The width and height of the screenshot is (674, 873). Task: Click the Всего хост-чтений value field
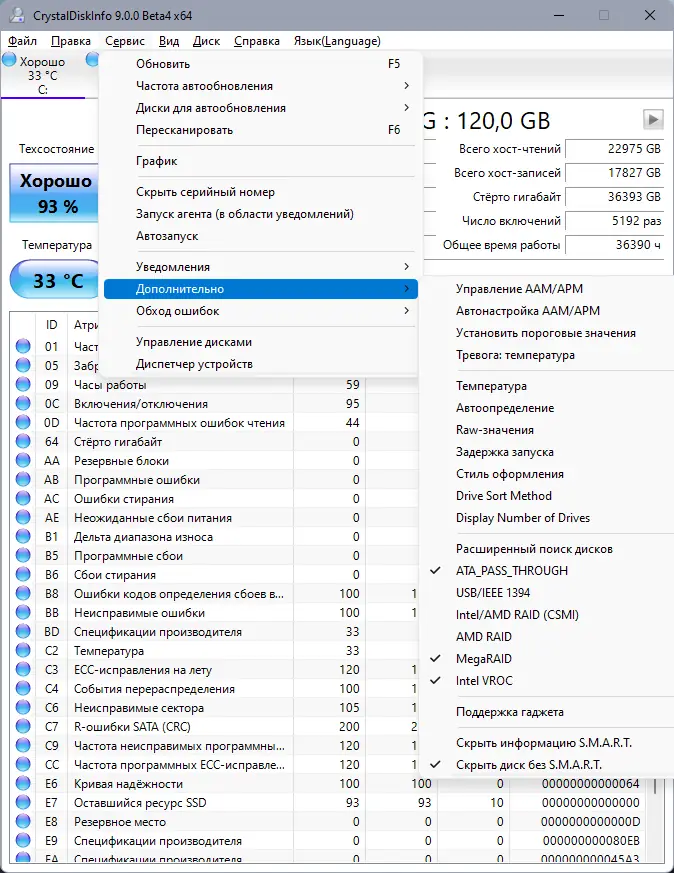pos(614,149)
